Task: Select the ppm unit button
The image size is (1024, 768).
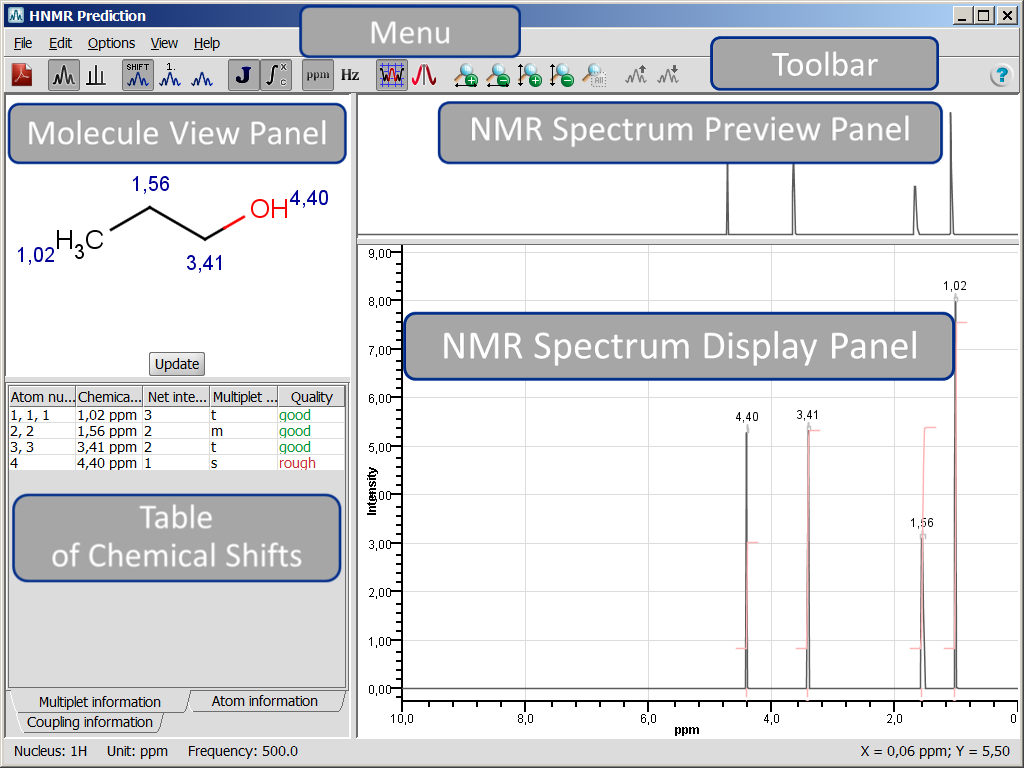Action: point(318,75)
